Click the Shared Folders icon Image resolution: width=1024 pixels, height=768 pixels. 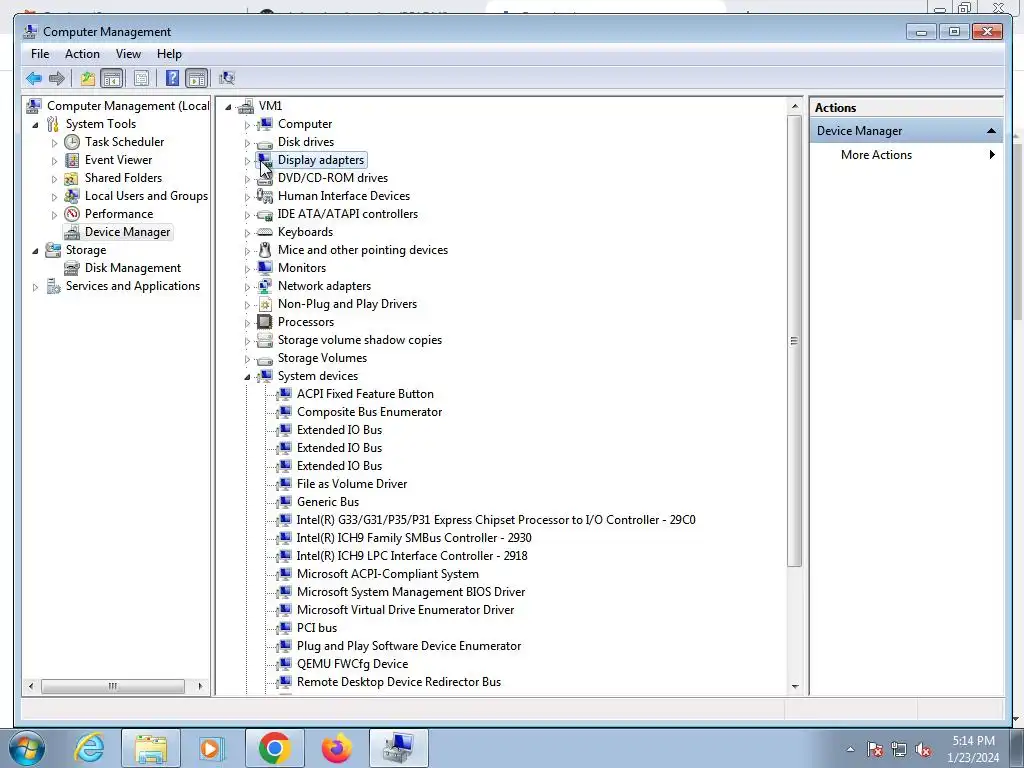click(x=72, y=178)
